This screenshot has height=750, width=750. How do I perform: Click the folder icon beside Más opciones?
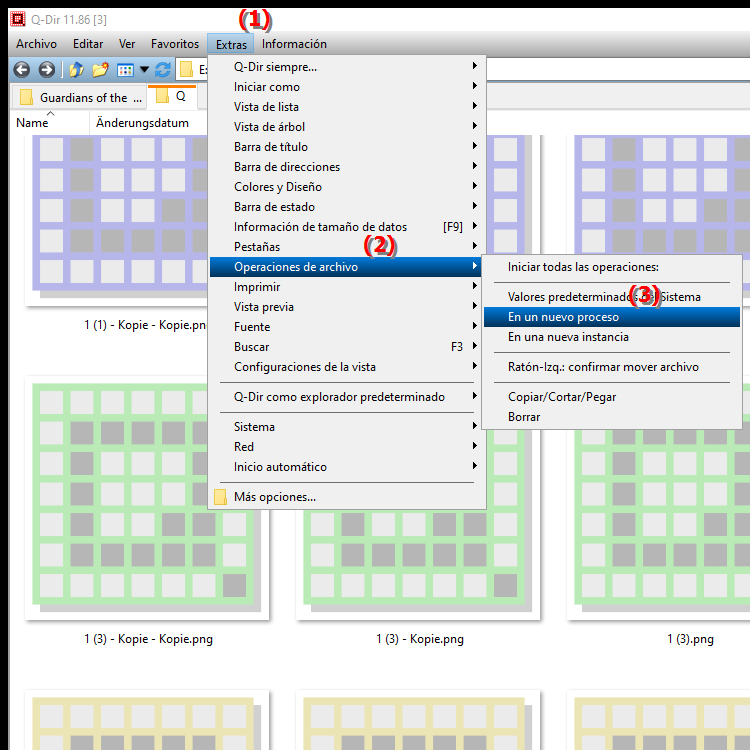(221, 497)
